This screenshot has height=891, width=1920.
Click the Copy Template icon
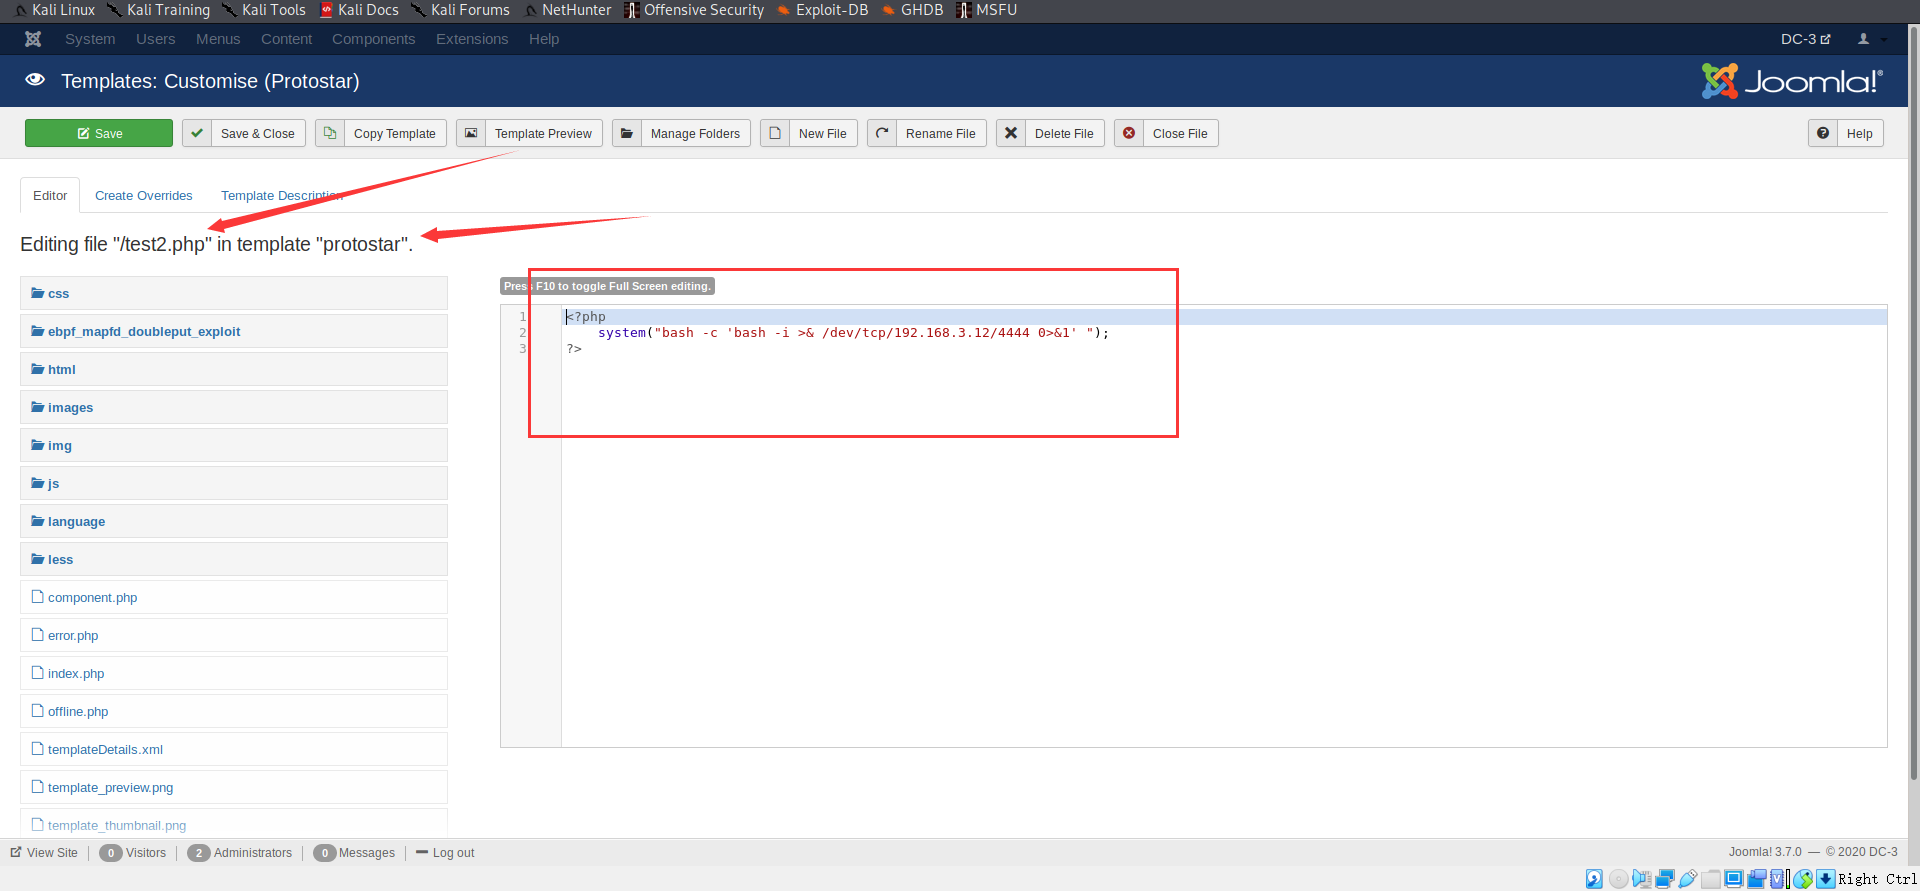coord(330,133)
